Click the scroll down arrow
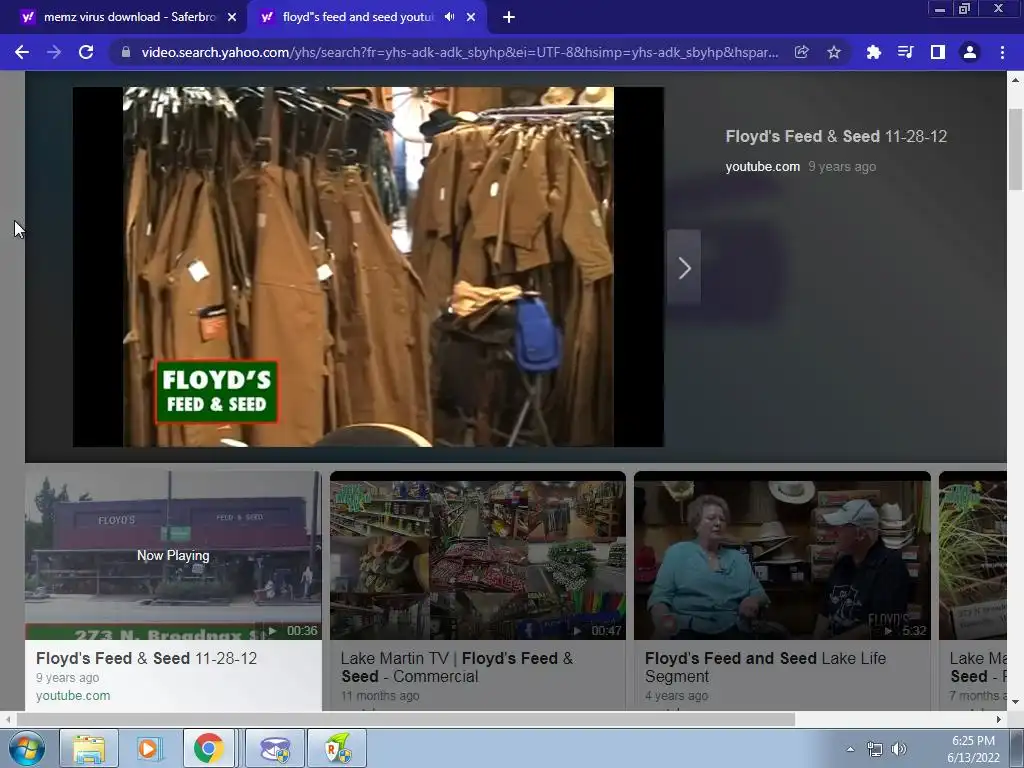1024x768 pixels. pos(1015,703)
